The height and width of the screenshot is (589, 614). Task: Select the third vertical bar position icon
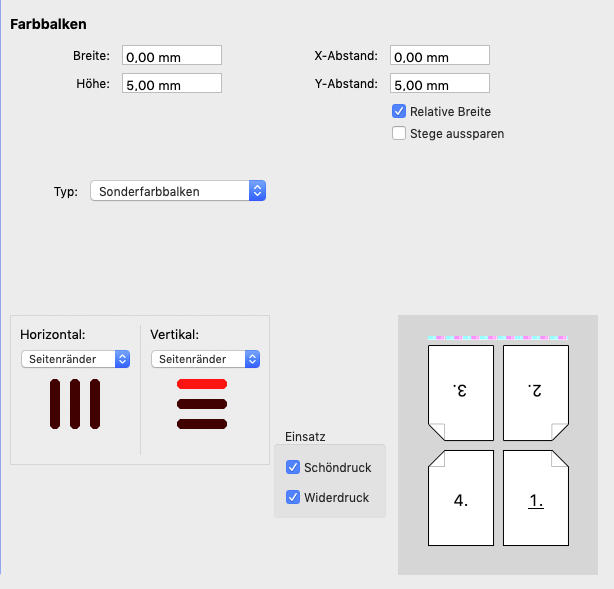pyautogui.click(x=95, y=404)
